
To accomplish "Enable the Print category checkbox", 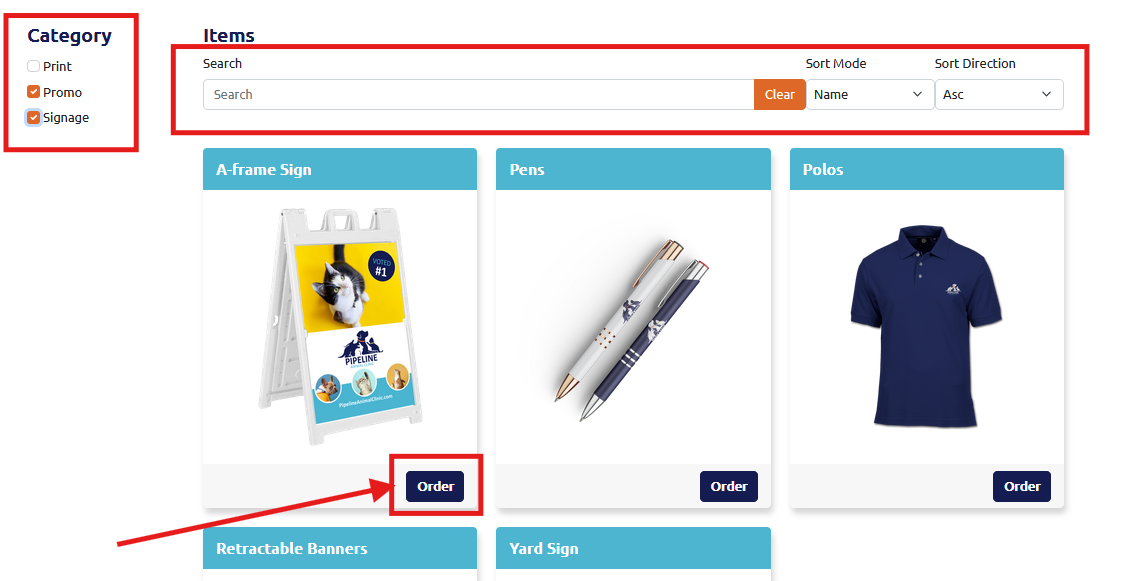I will click(x=34, y=66).
